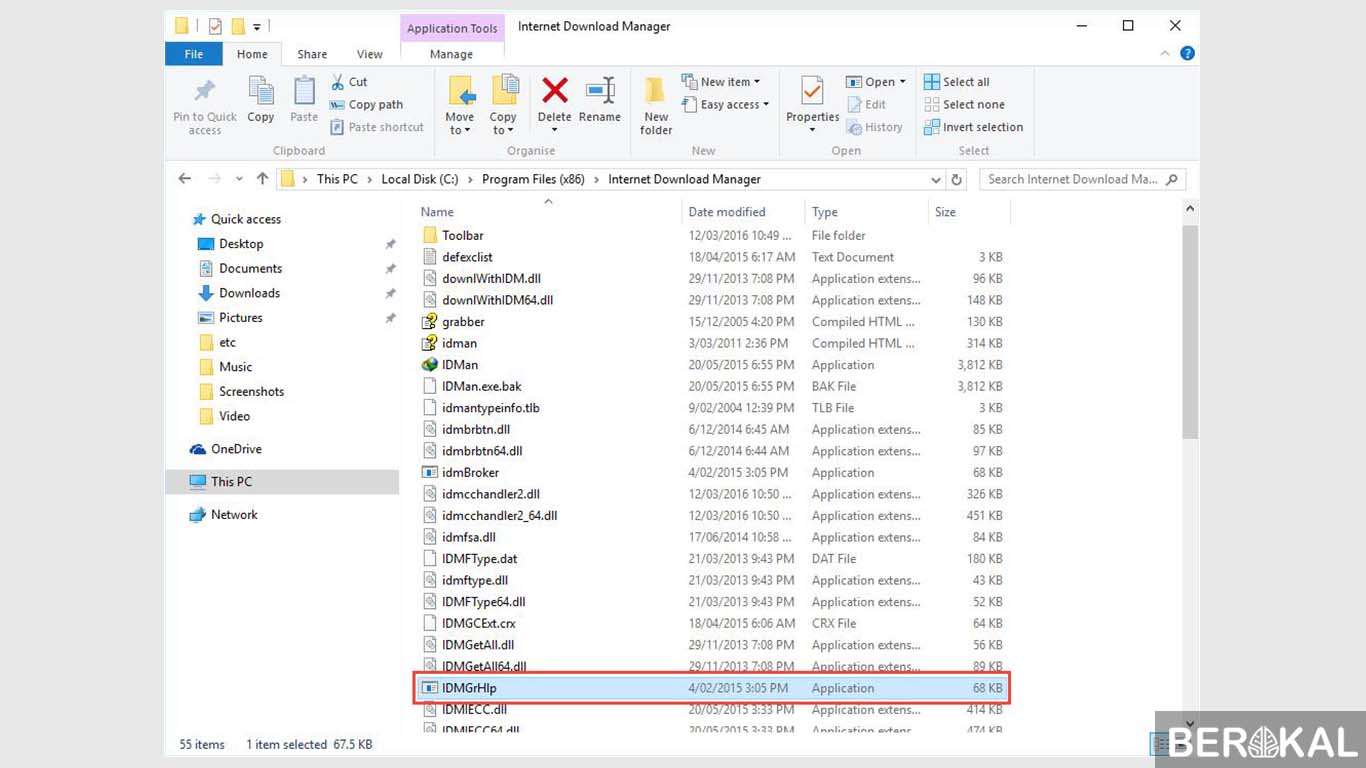This screenshot has width=1366, height=768.
Task: Select the idmantypeinfo.tlb file
Action: click(491, 408)
